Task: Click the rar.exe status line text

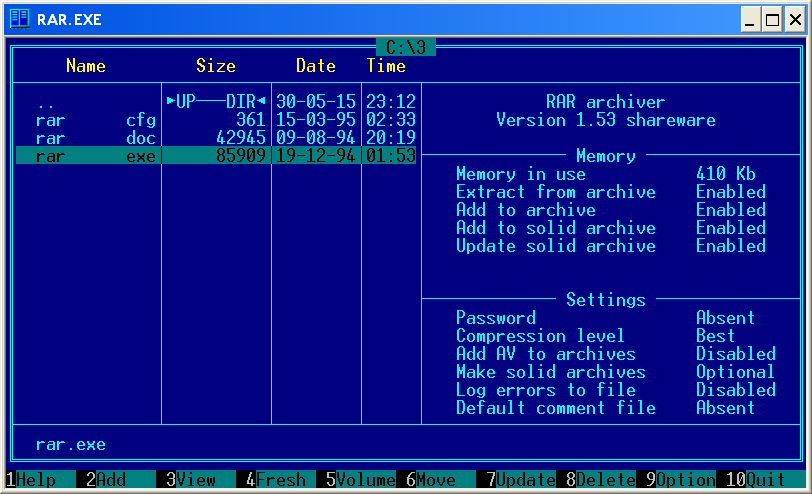Action: coord(71,444)
